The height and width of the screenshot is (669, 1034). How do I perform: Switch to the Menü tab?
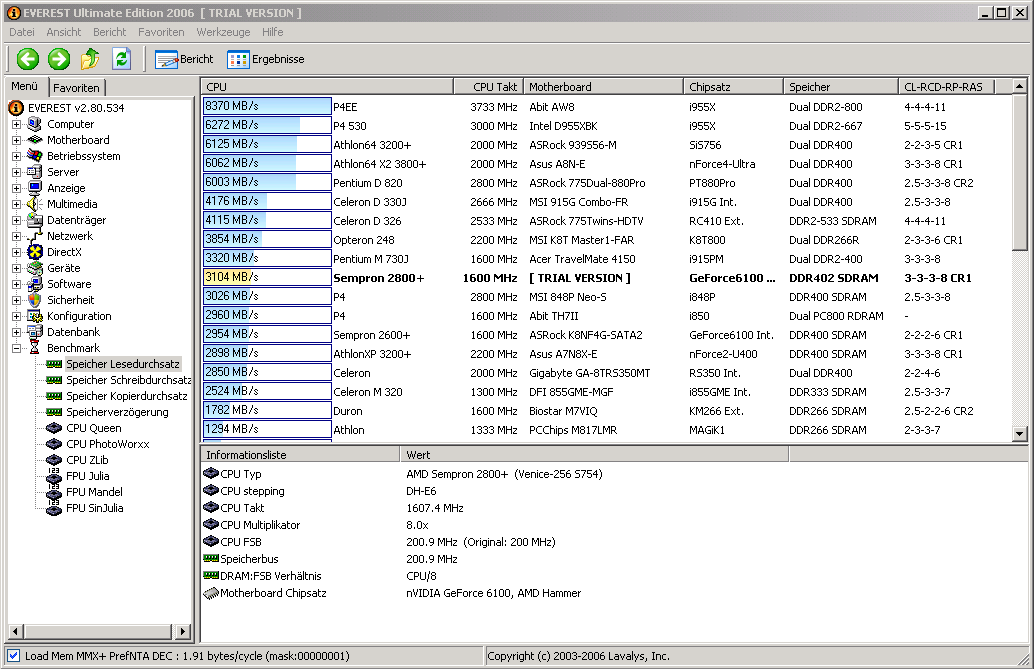pyautogui.click(x=25, y=86)
